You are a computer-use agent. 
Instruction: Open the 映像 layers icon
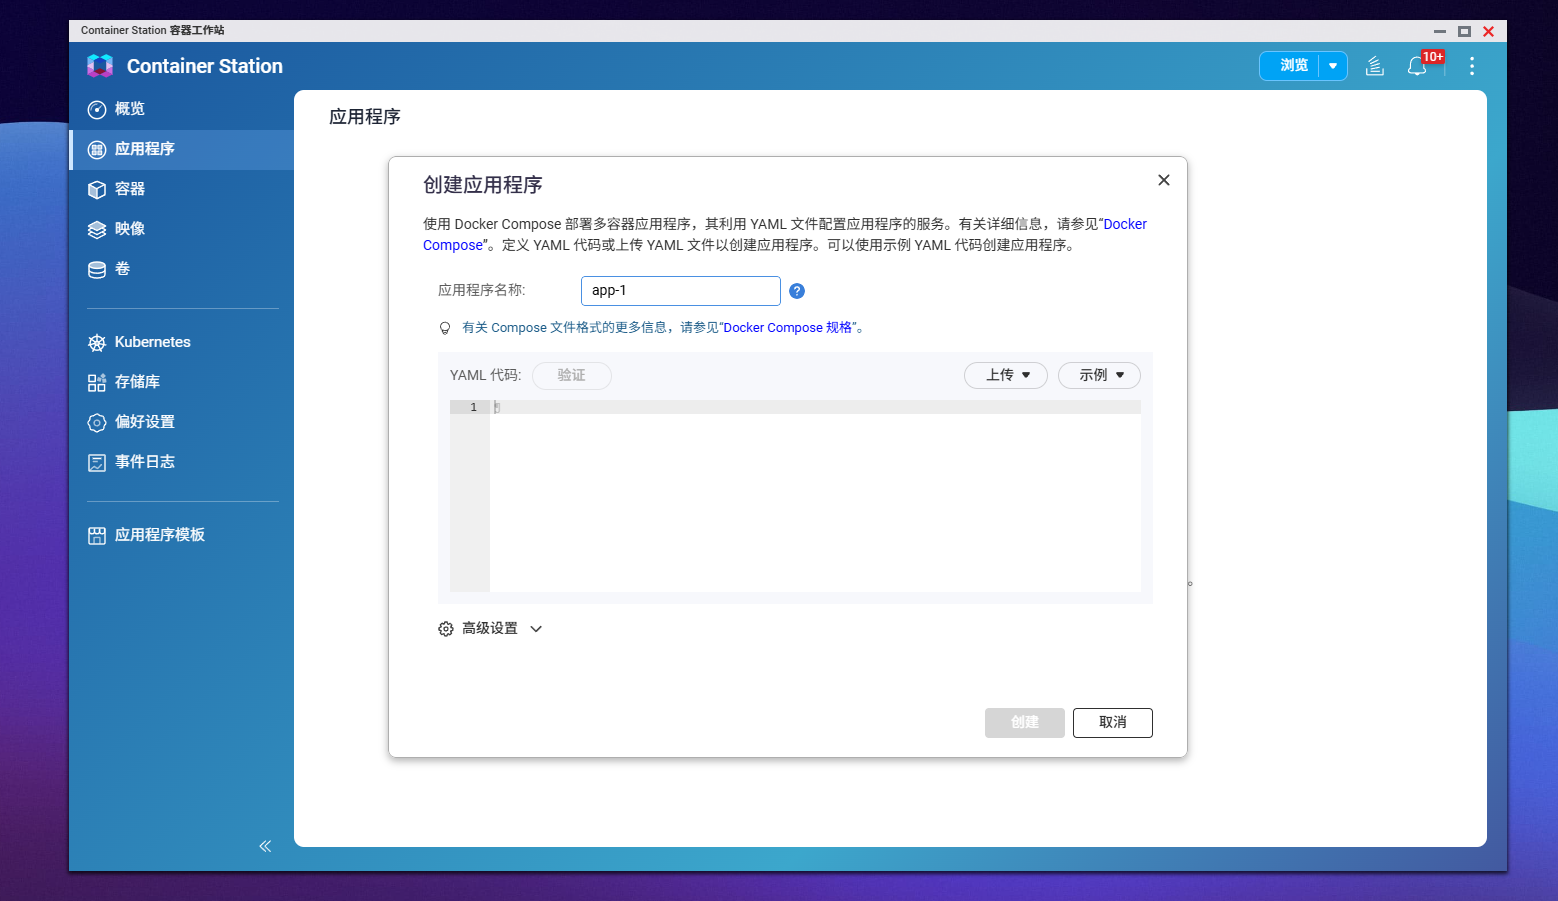(97, 229)
